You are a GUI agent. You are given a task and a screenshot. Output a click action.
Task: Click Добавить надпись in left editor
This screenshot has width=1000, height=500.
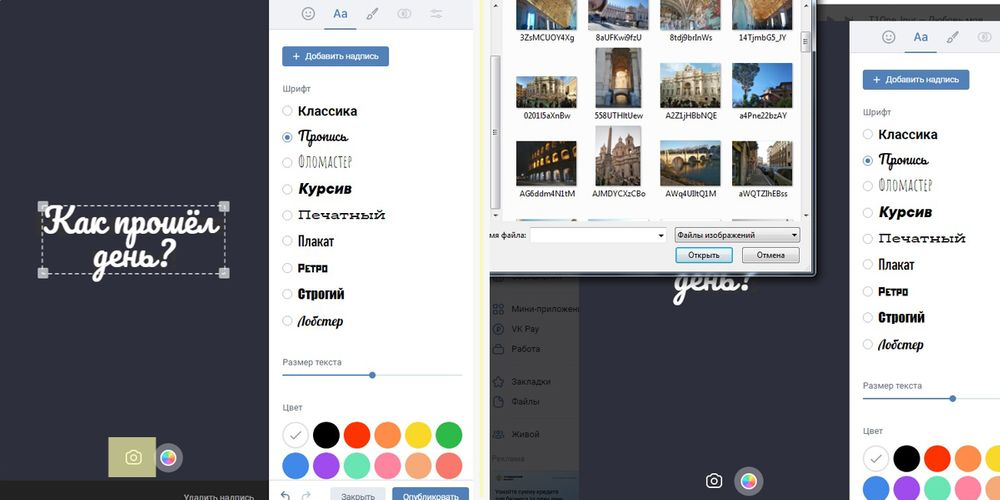click(335, 56)
